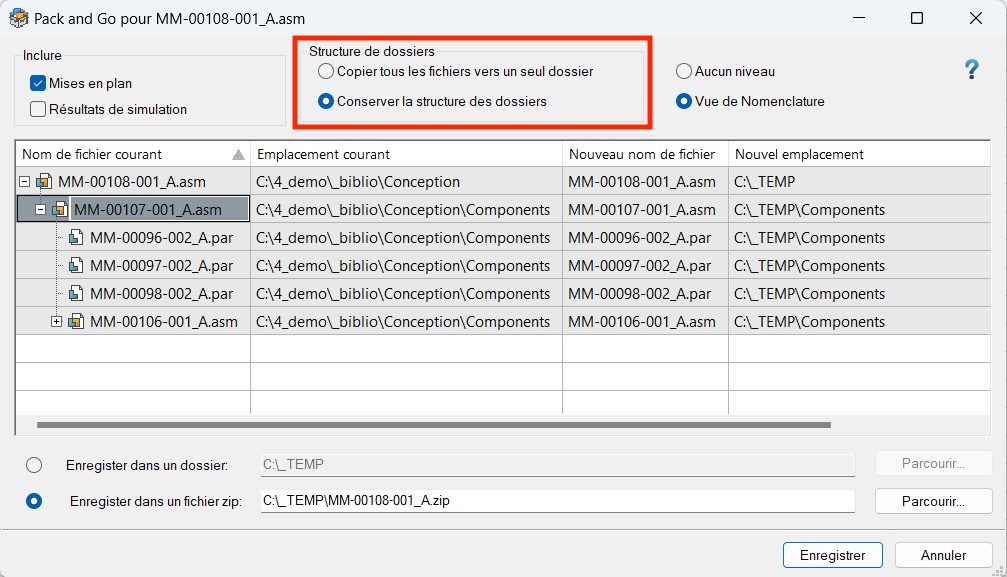Viewport: 1007px width, 577px height.
Task: Select the MM-00098-002_A.par row name
Action: click(x=161, y=294)
